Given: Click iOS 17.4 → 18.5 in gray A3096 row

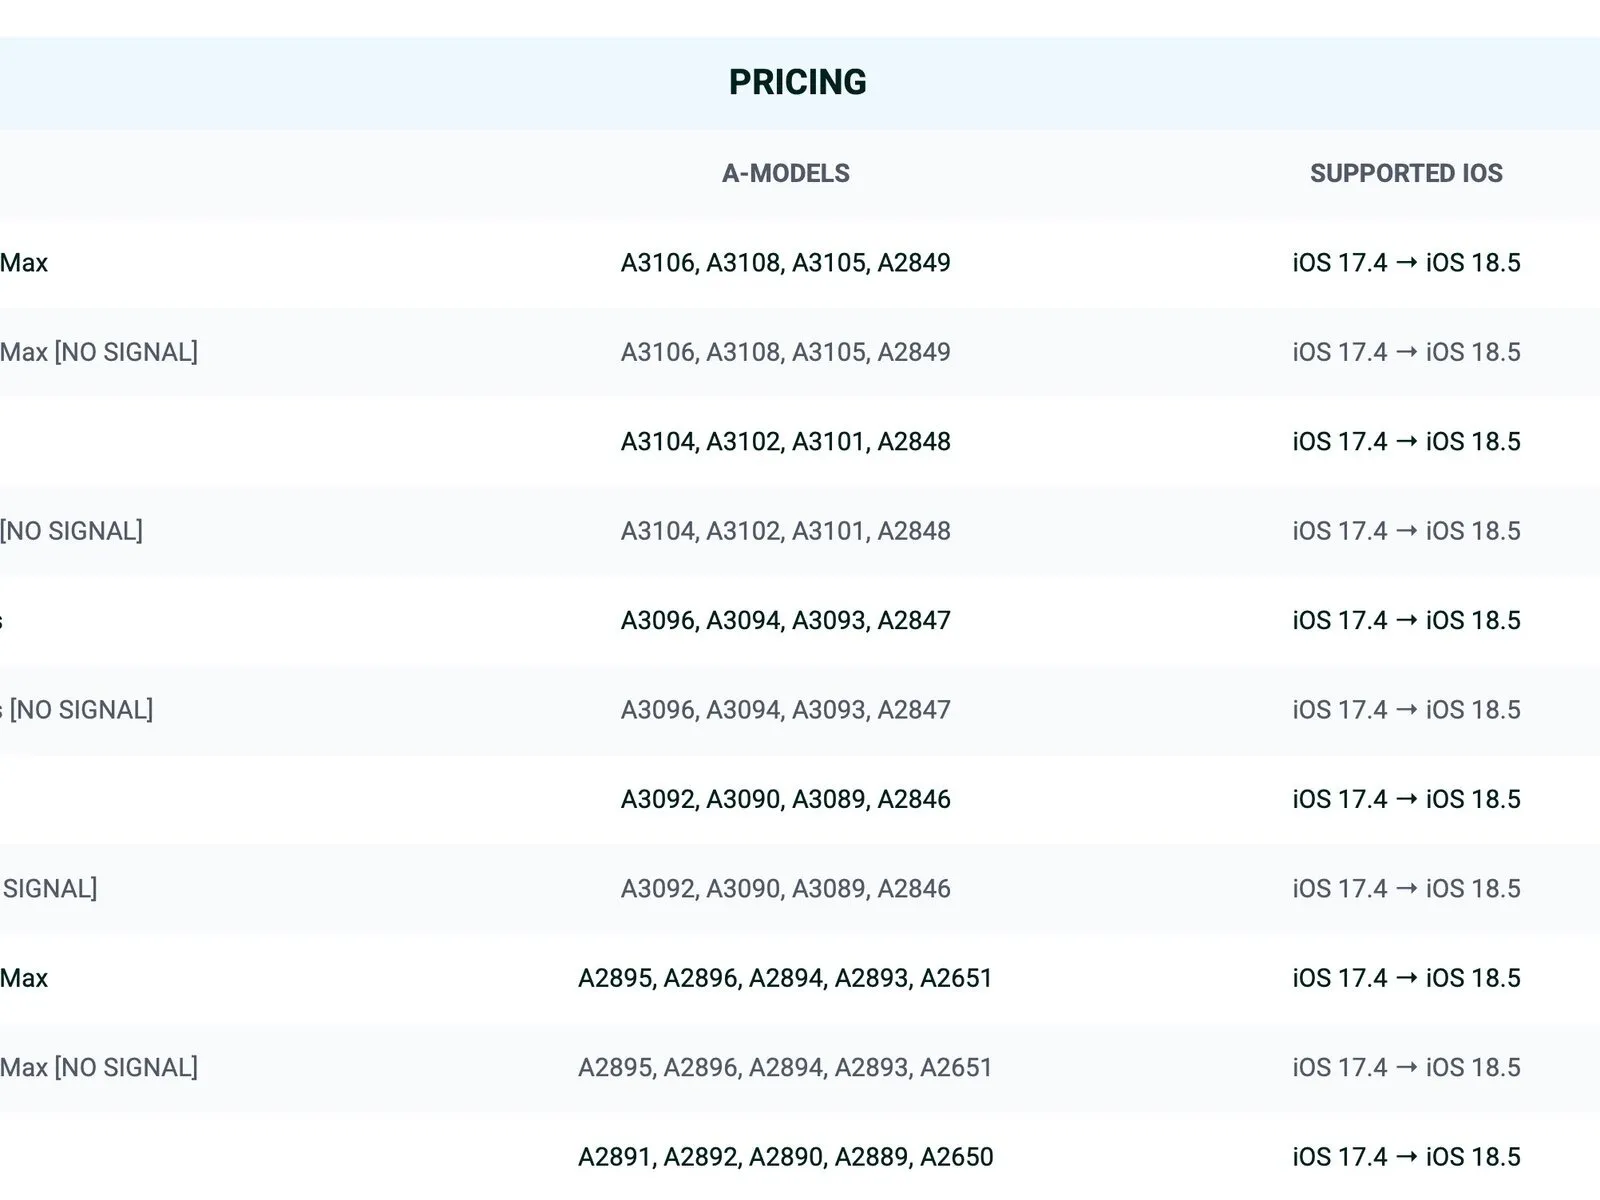Looking at the screenshot, I should tap(1406, 710).
